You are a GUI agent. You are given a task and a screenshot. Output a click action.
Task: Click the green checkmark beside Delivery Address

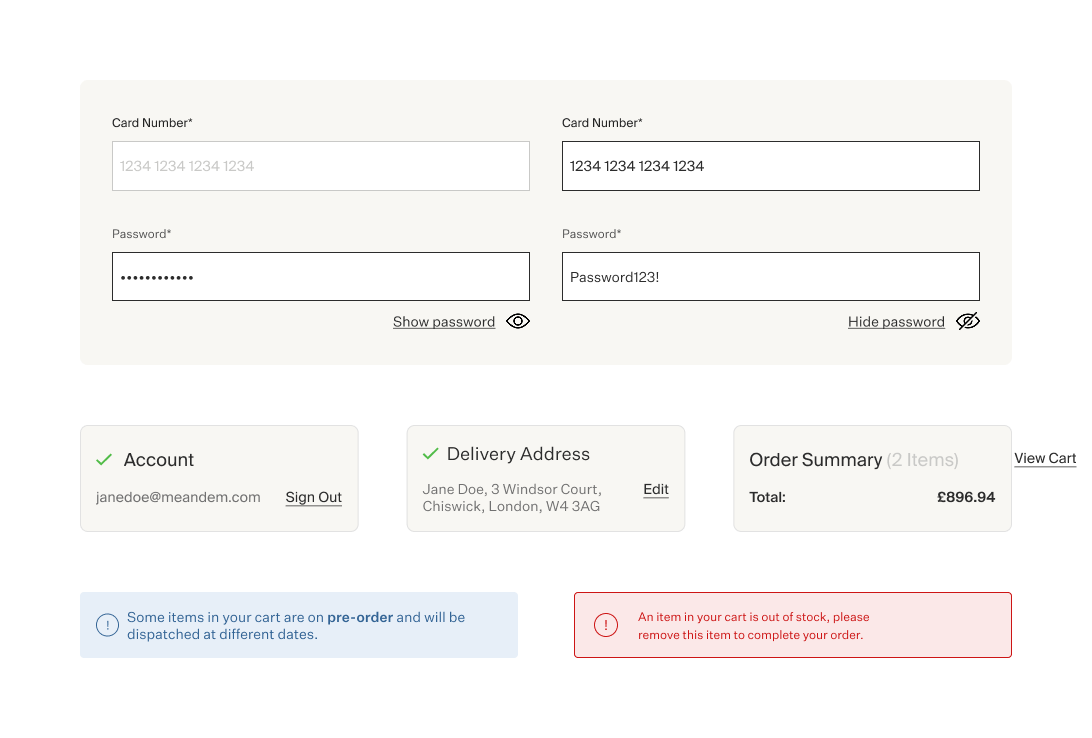(x=430, y=454)
